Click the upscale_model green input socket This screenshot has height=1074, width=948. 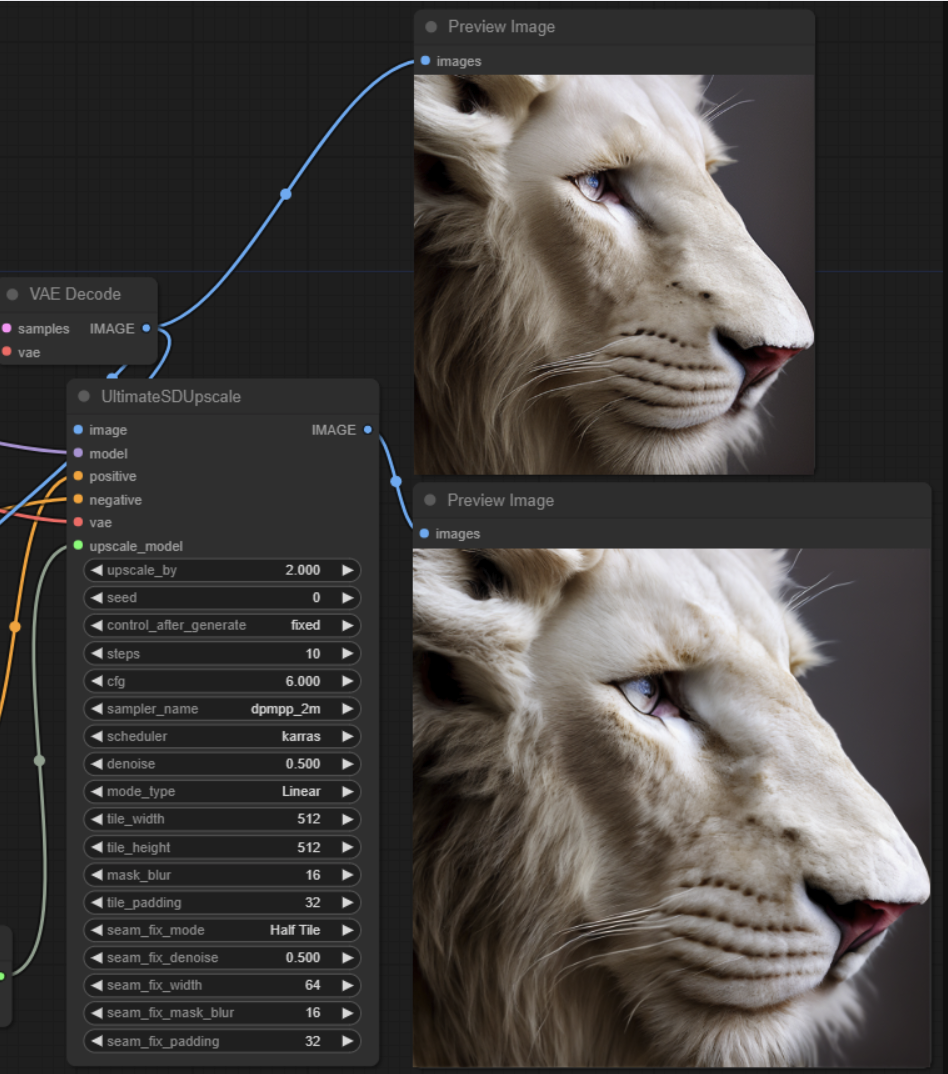[78, 546]
